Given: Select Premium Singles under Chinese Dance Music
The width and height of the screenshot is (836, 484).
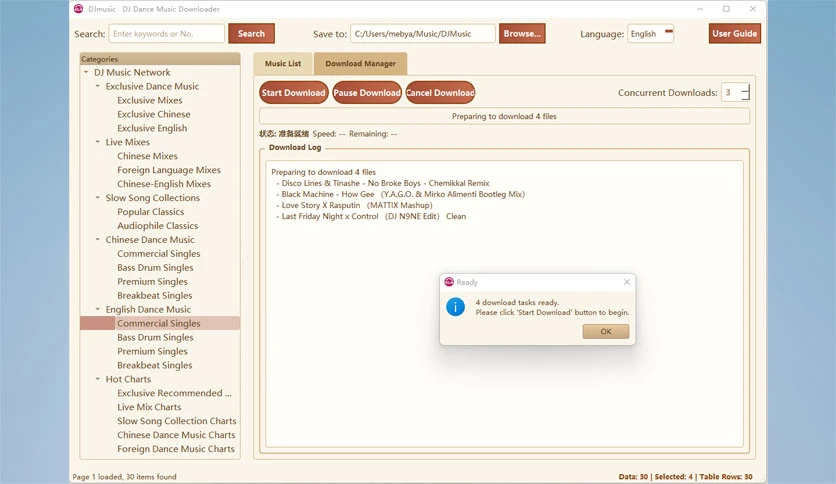Looking at the screenshot, I should tap(152, 281).
